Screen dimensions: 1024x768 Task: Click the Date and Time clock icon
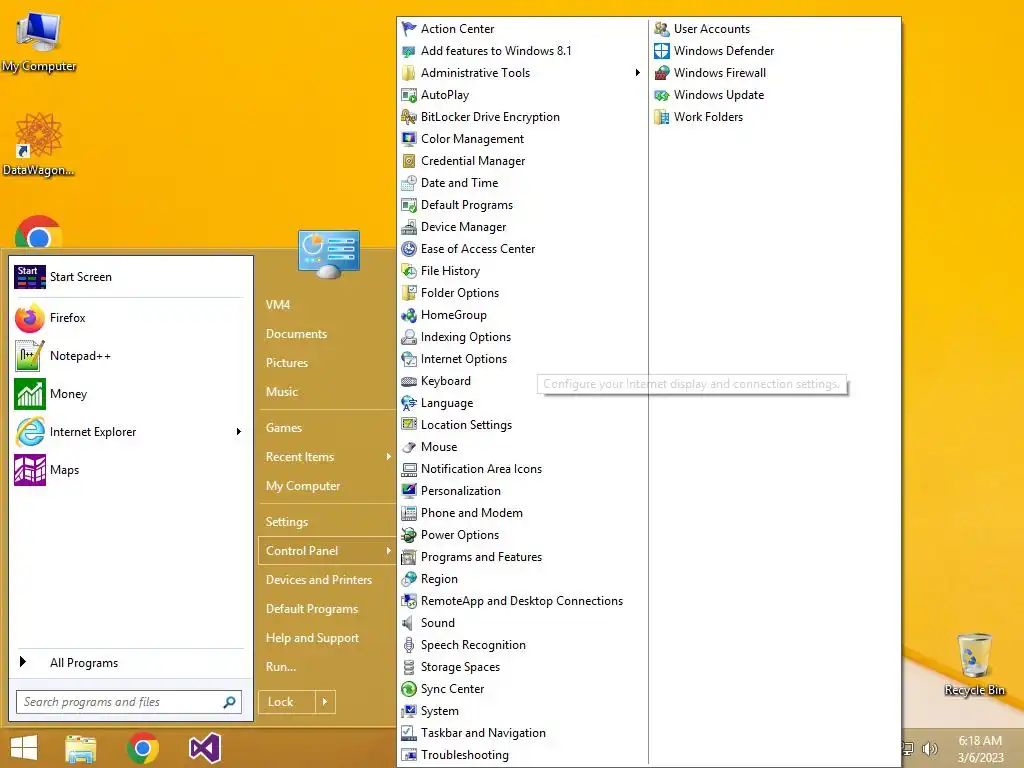pos(409,183)
